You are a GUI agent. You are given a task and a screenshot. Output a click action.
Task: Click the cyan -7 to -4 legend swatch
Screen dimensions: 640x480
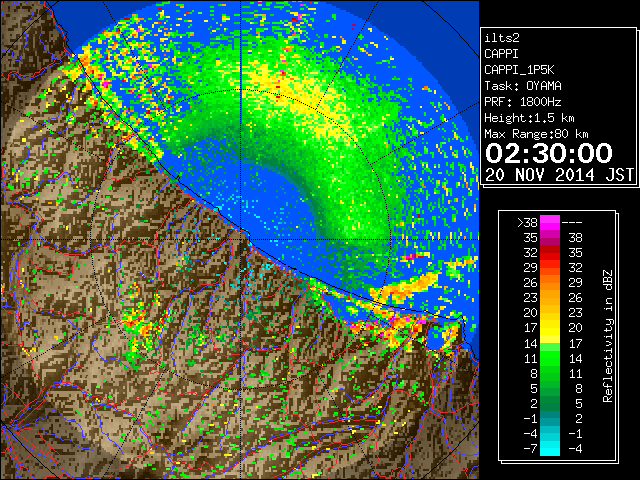[x=550, y=448]
